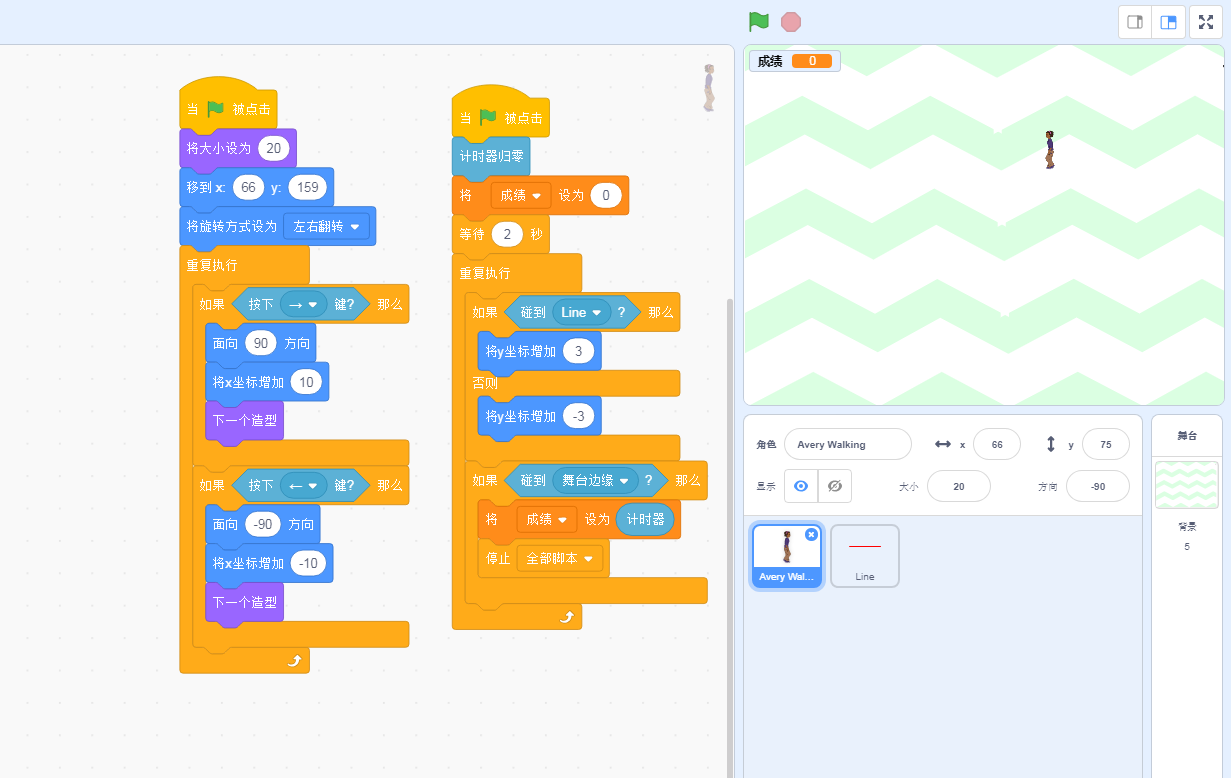Switch to small stage layout
This screenshot has height=778, width=1231.
(x=1135, y=22)
